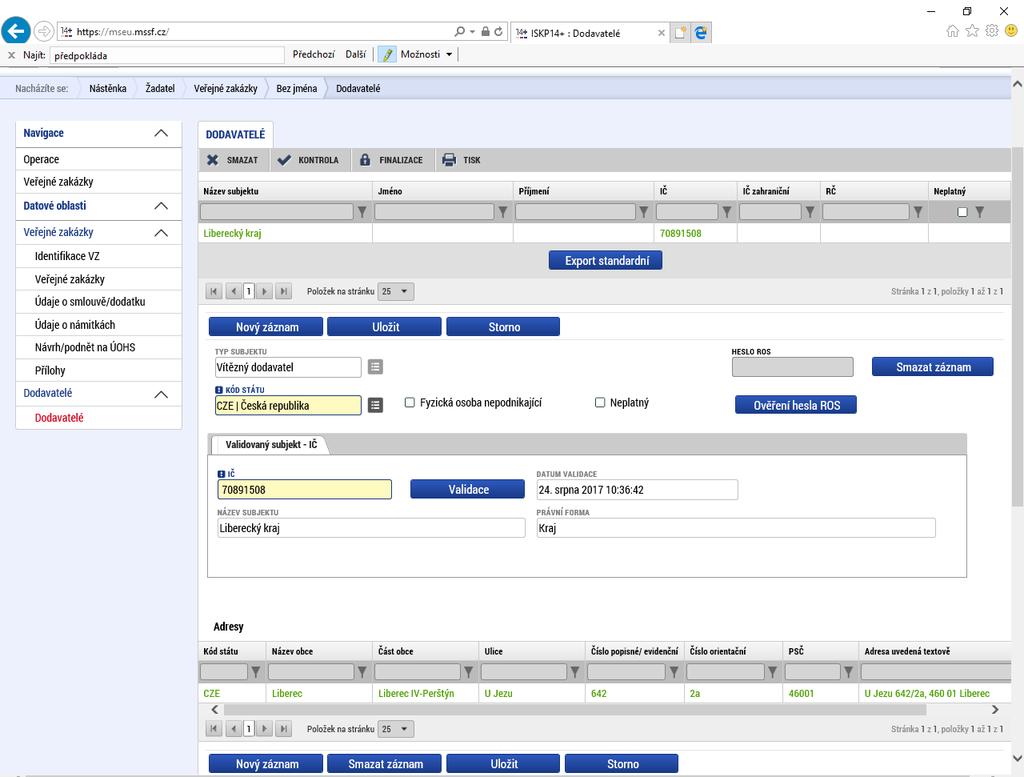Click the upper Uložit button
Screen dimensions: 1024x777
[x=385, y=327]
